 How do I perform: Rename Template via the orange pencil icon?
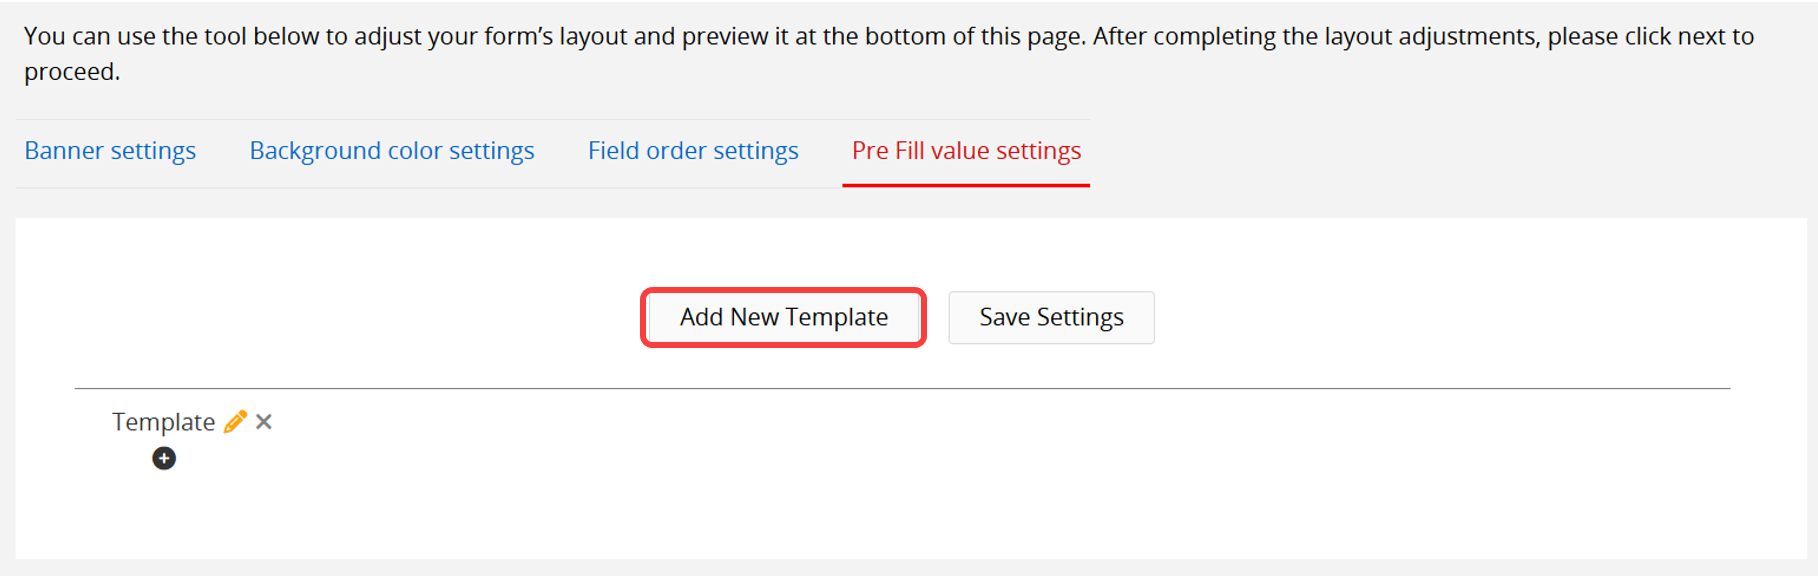[235, 422]
